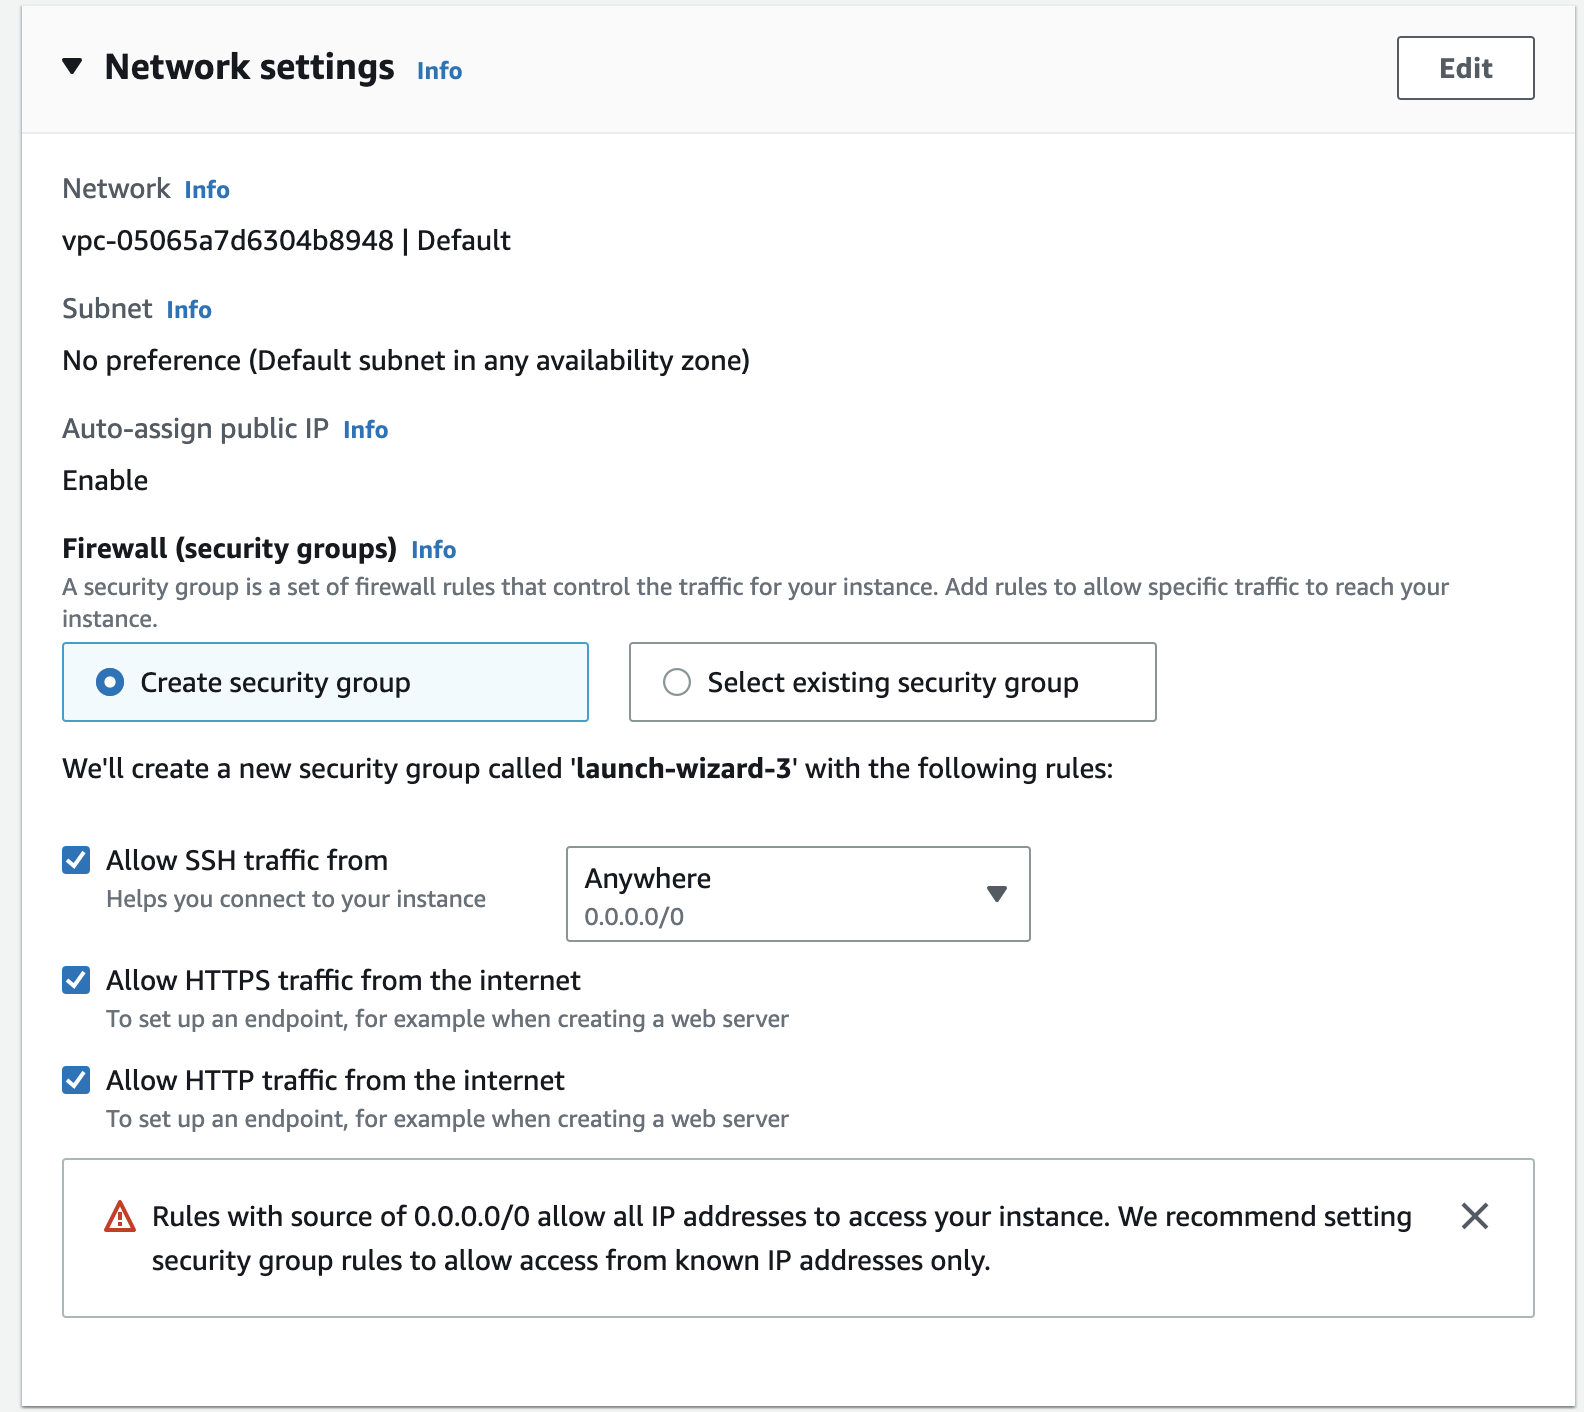The image size is (1584, 1412).
Task: Click the dropdown arrow in SSH source selector
Action: coord(996,894)
